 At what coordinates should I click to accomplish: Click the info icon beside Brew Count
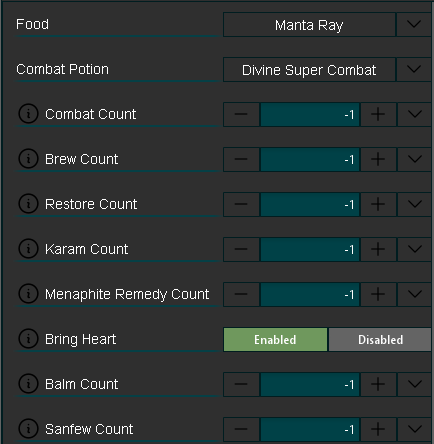[28, 159]
